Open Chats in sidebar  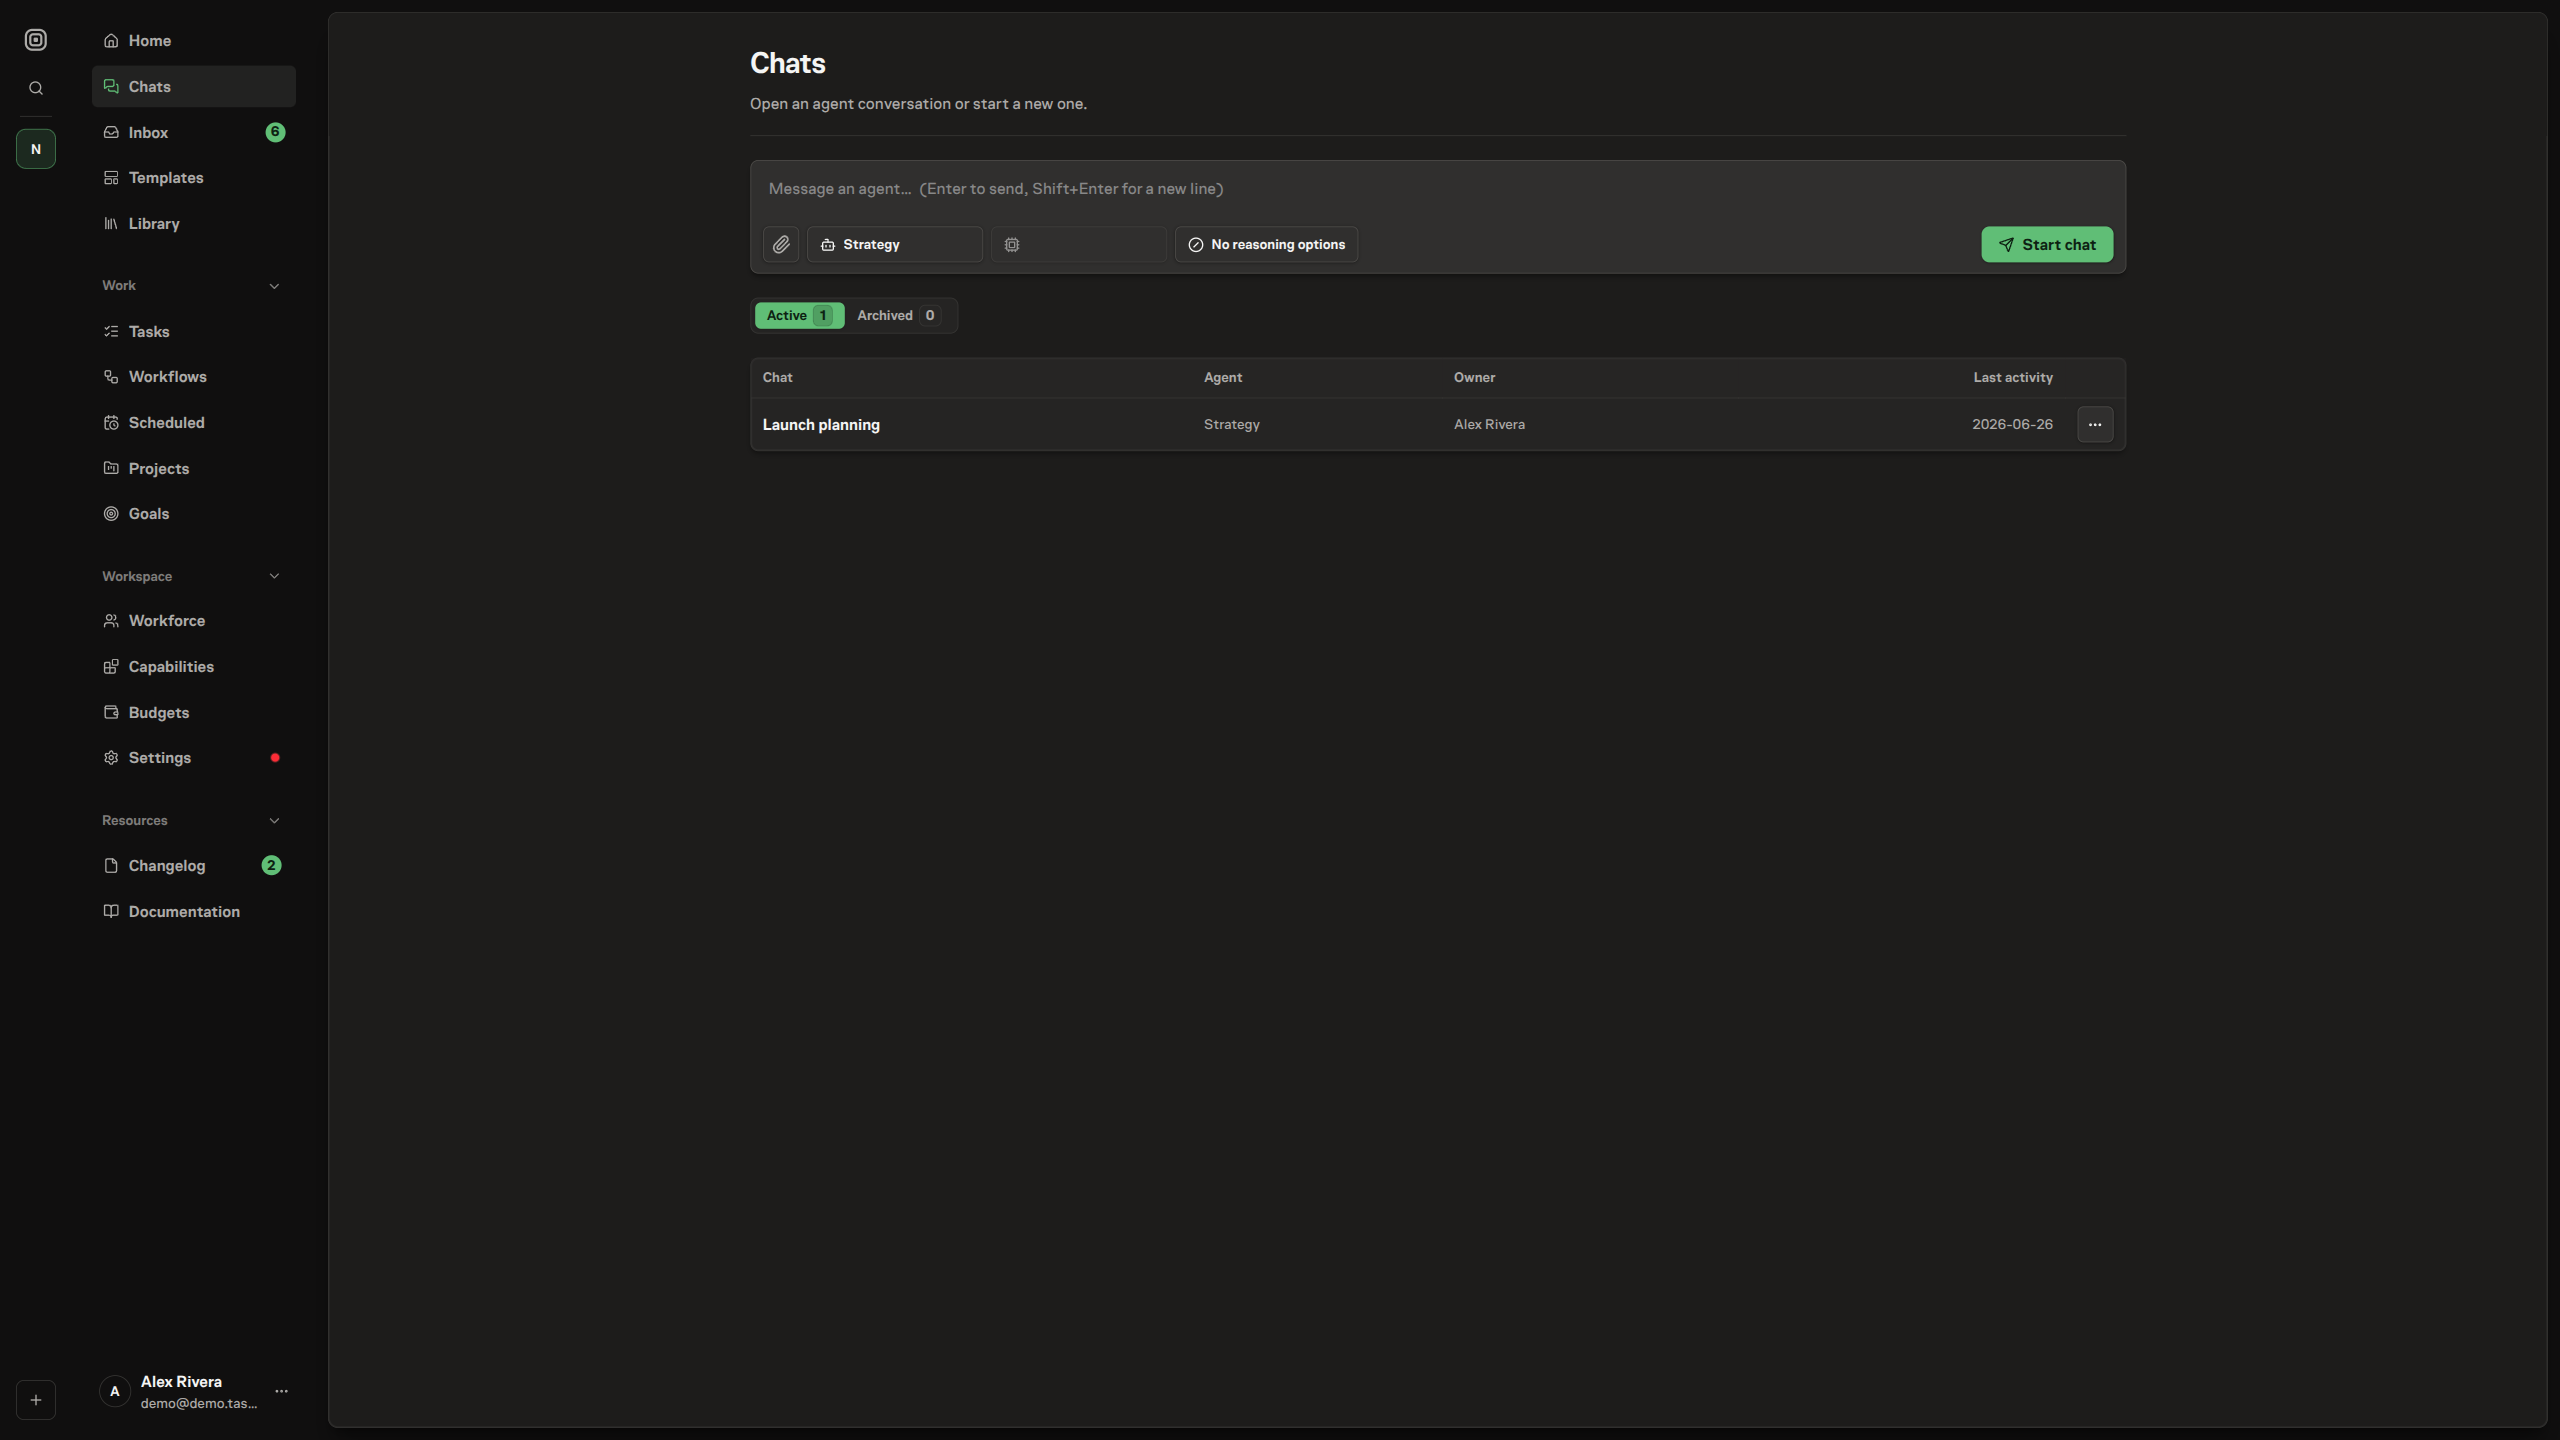pyautogui.click(x=194, y=87)
